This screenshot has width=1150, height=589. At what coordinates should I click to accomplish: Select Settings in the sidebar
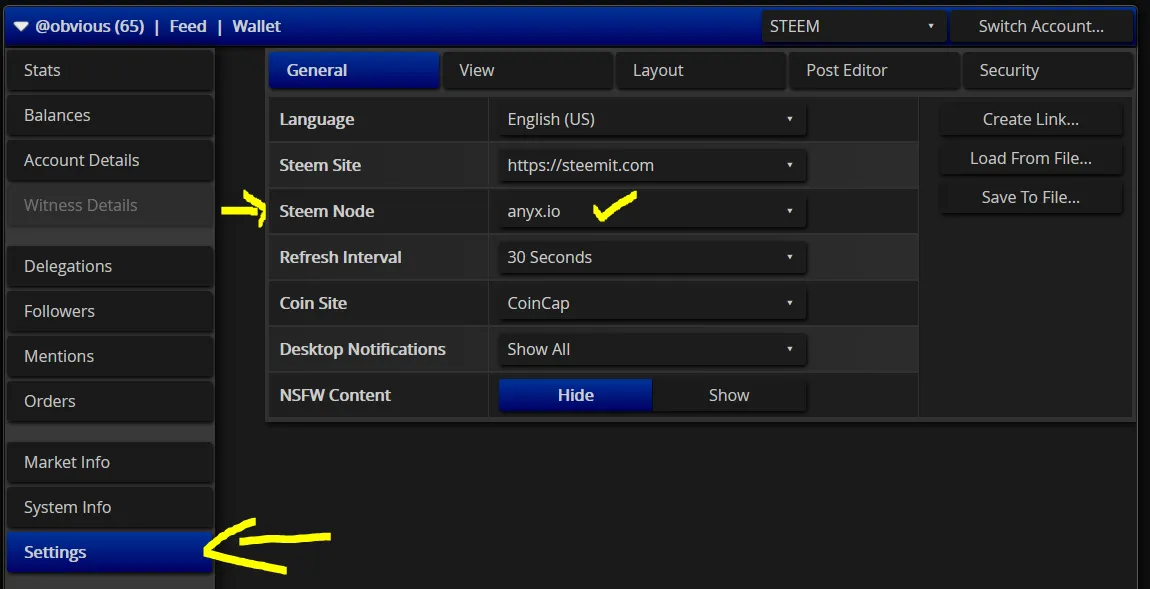[110, 552]
